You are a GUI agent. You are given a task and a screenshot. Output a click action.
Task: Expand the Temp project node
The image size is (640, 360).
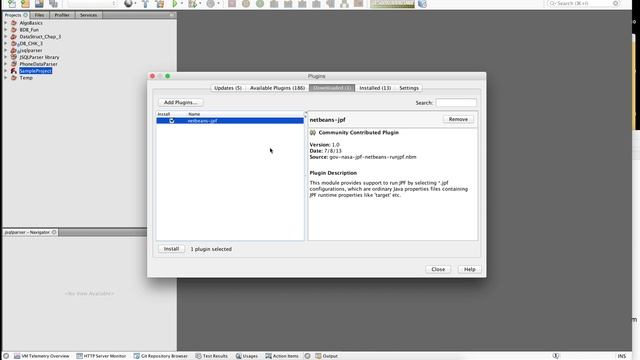pos(6,78)
